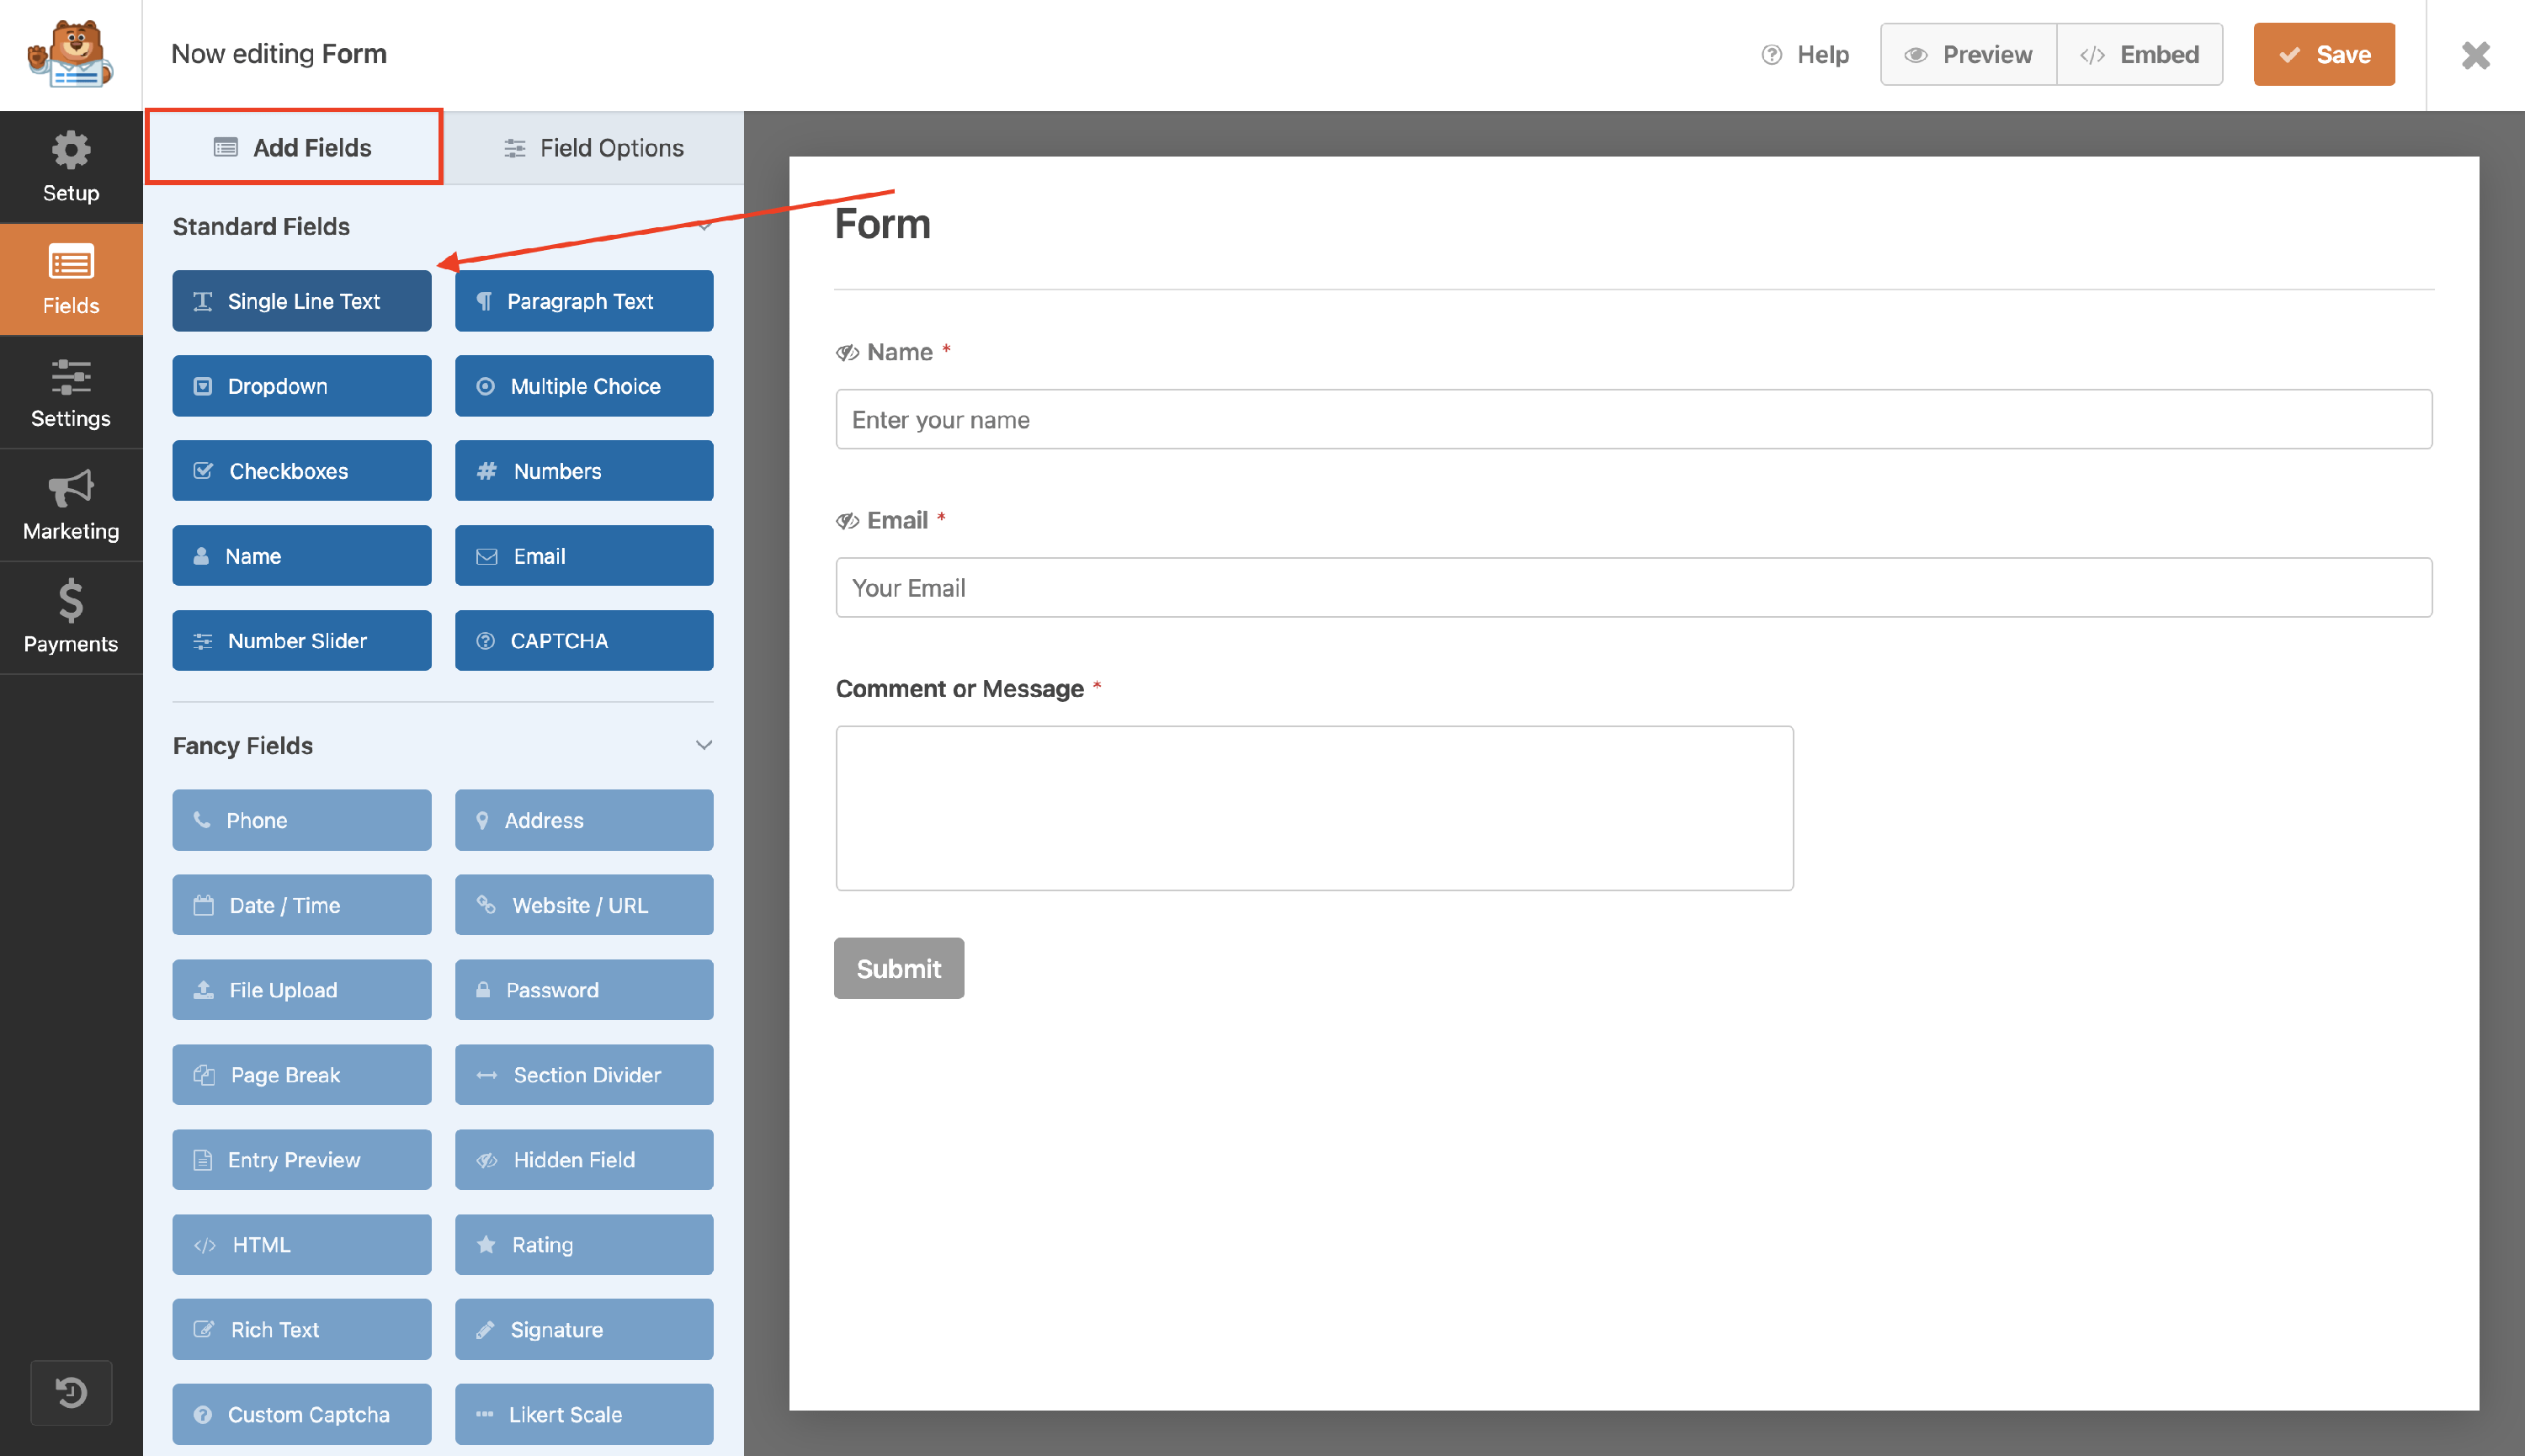The height and width of the screenshot is (1456, 2525).
Task: Switch to the Add Fields tab
Action: point(293,148)
